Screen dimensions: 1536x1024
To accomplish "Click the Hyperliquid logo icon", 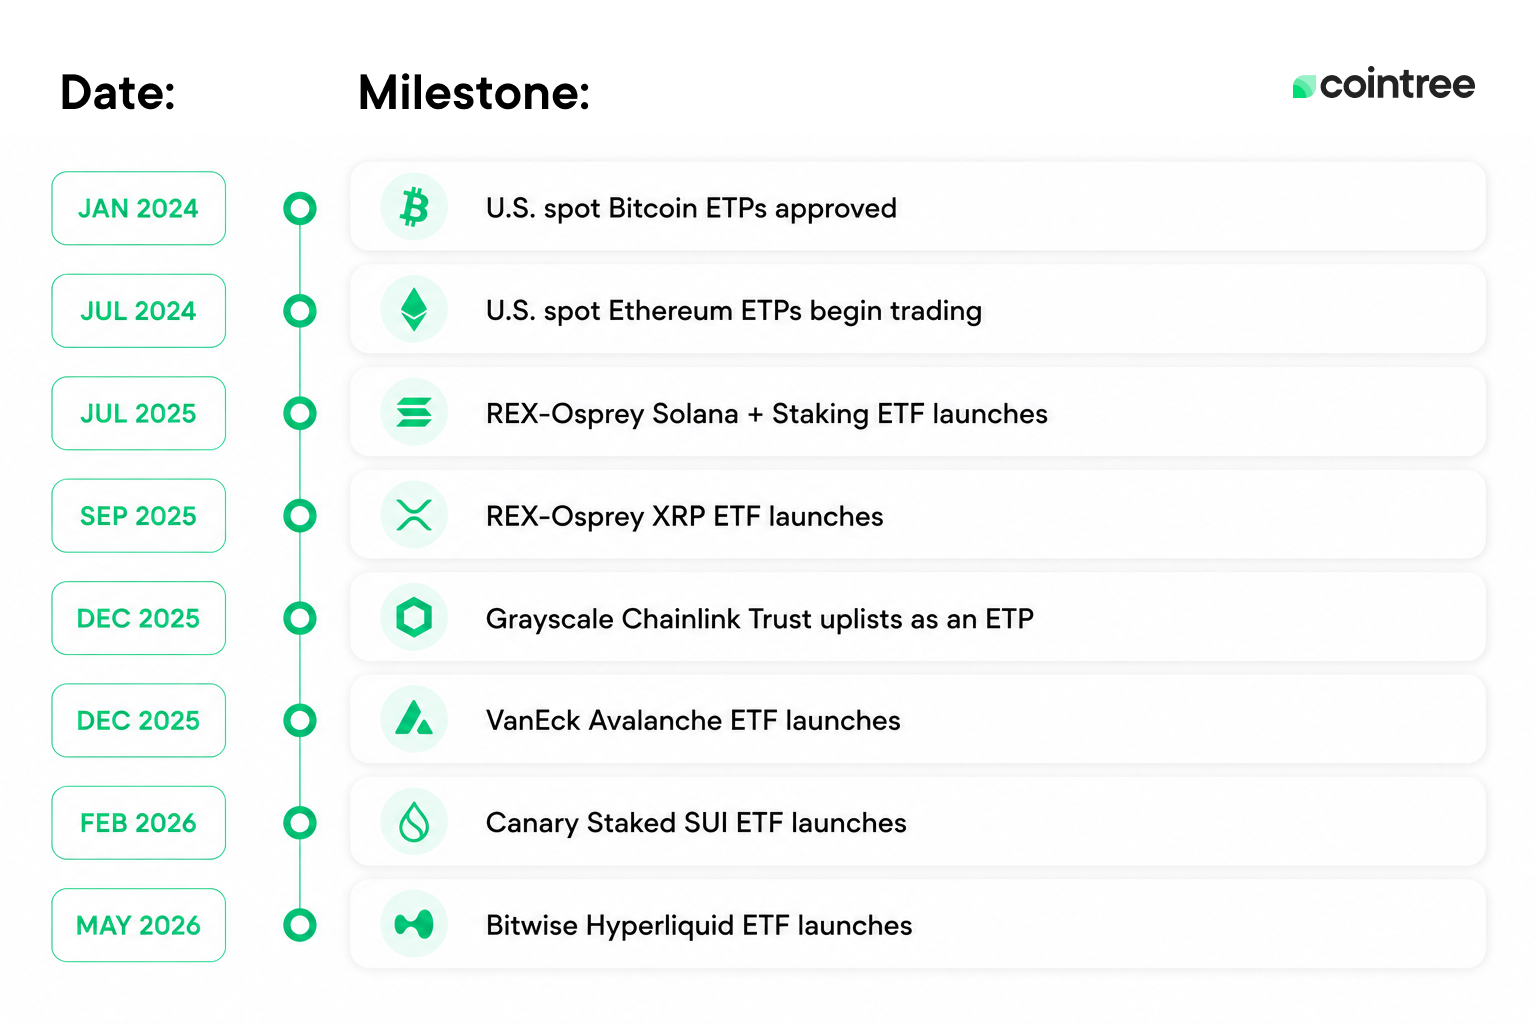I will tap(414, 924).
